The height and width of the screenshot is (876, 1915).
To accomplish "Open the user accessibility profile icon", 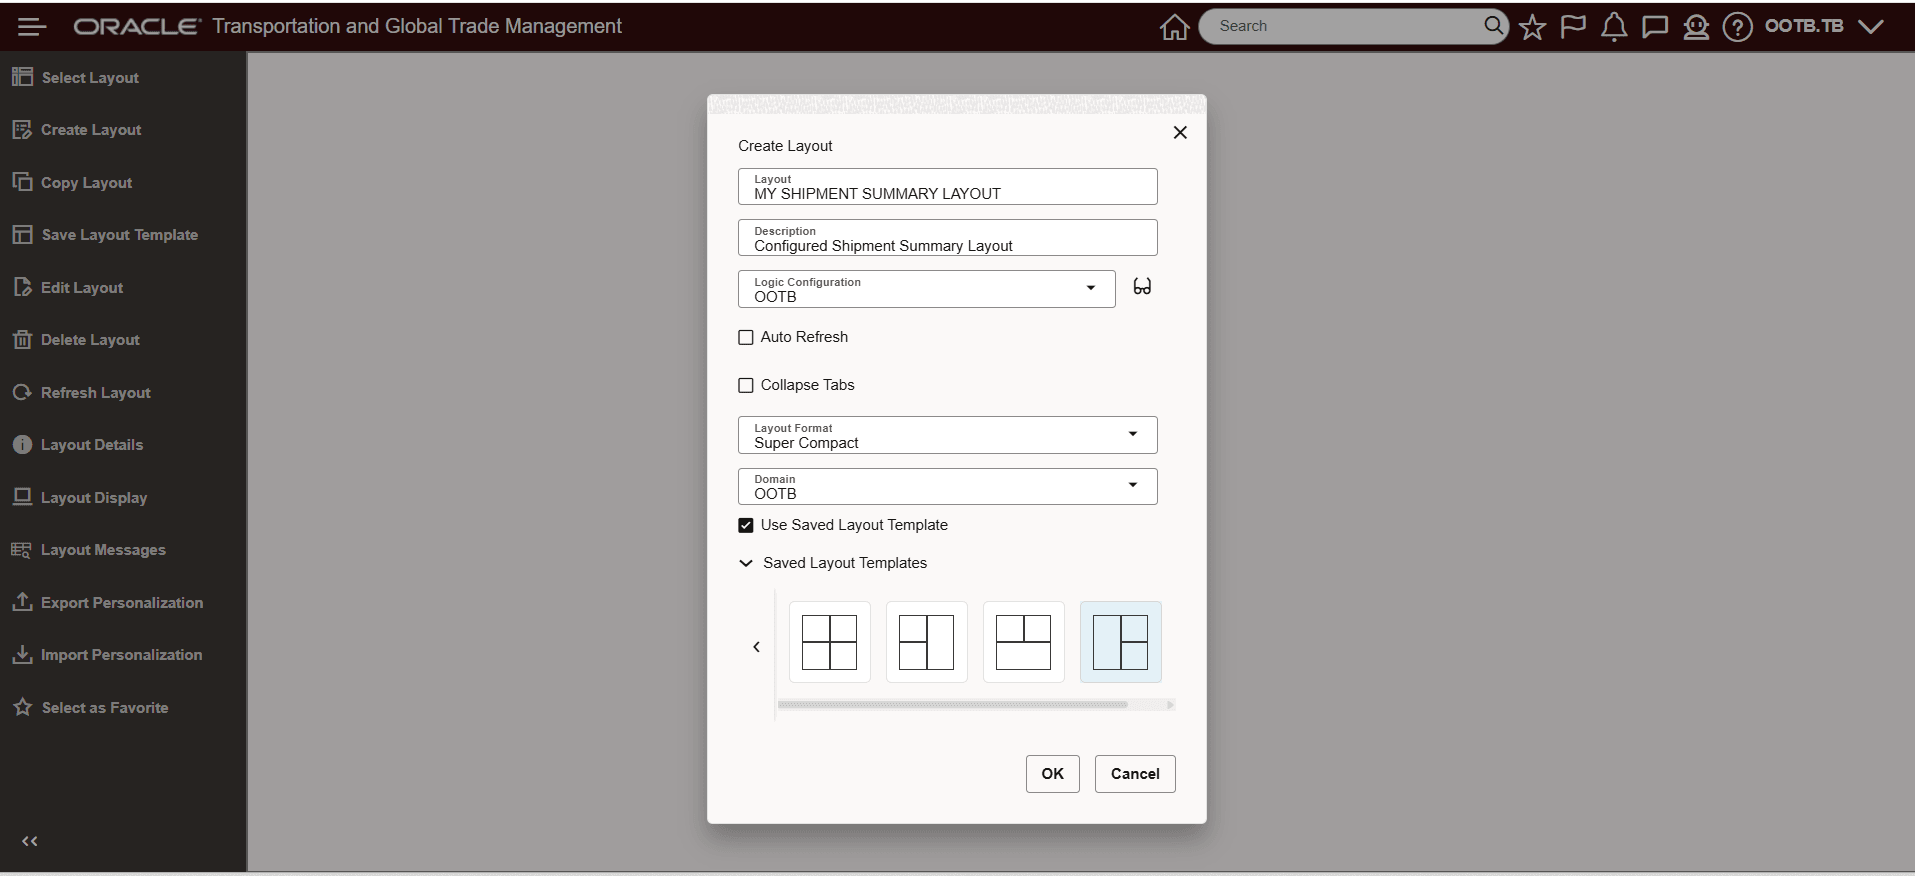I will (1696, 27).
